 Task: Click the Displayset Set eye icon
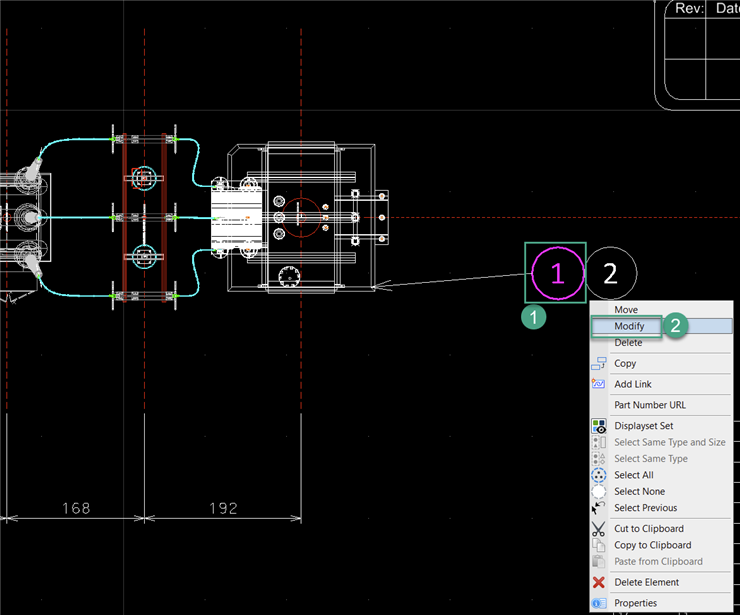[x=599, y=426]
